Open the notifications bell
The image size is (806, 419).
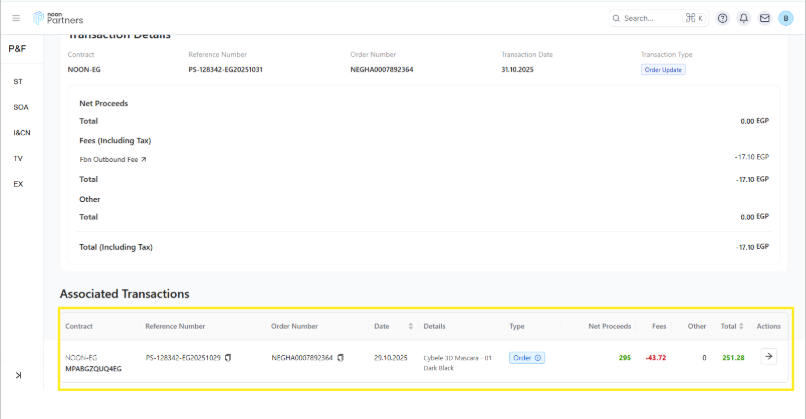[x=744, y=18]
